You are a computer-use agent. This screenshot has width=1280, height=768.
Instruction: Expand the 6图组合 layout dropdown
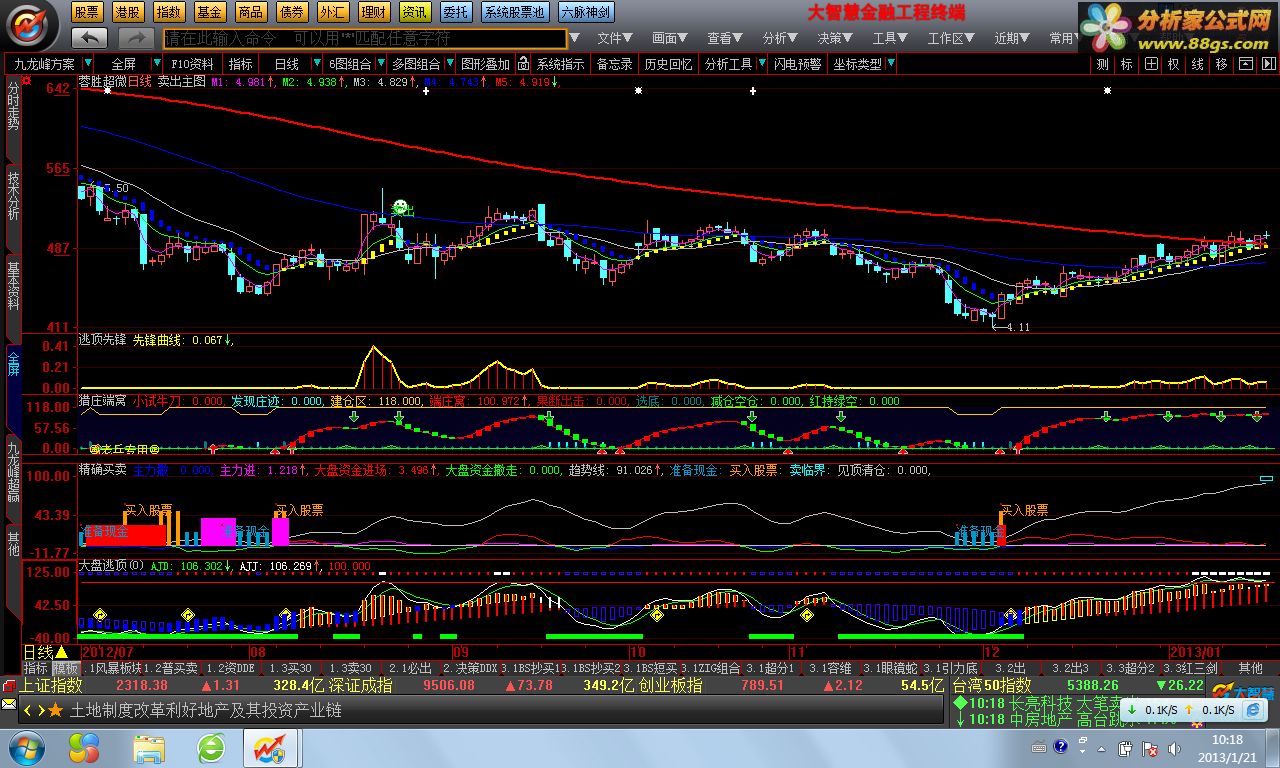point(380,63)
